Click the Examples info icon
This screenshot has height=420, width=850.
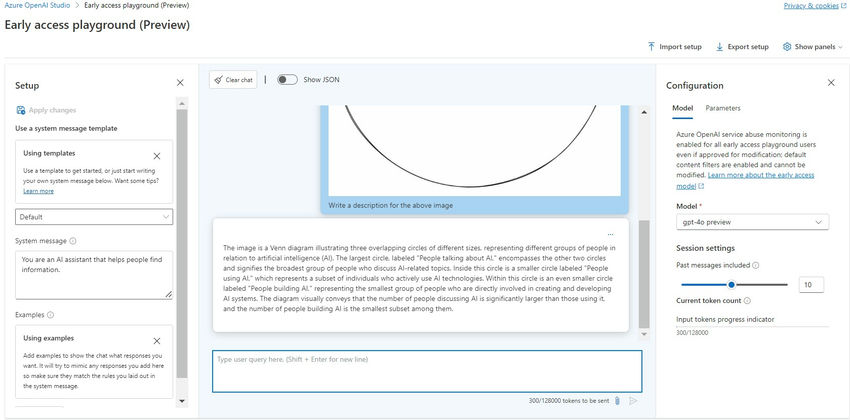click(50, 315)
